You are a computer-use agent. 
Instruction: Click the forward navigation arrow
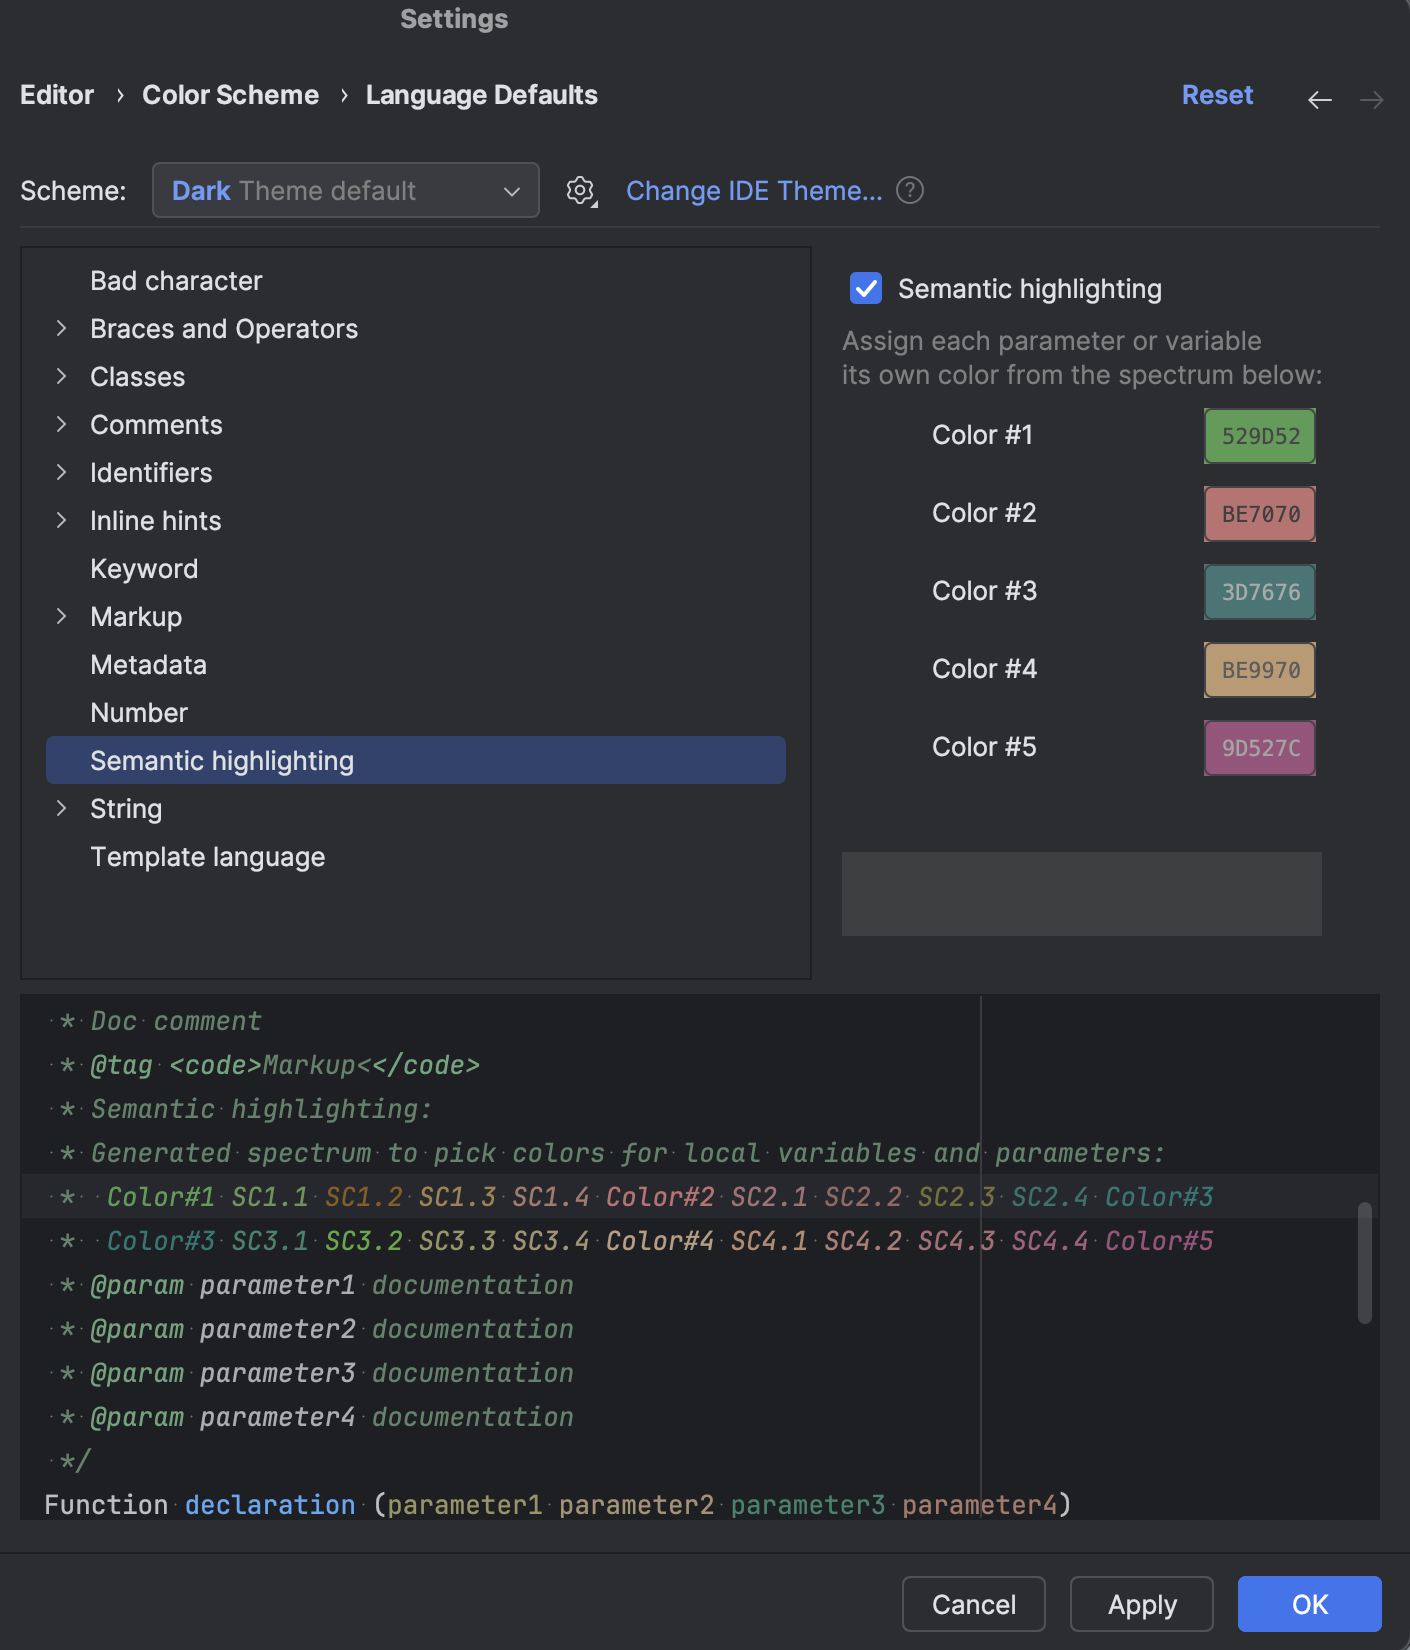pos(1372,99)
